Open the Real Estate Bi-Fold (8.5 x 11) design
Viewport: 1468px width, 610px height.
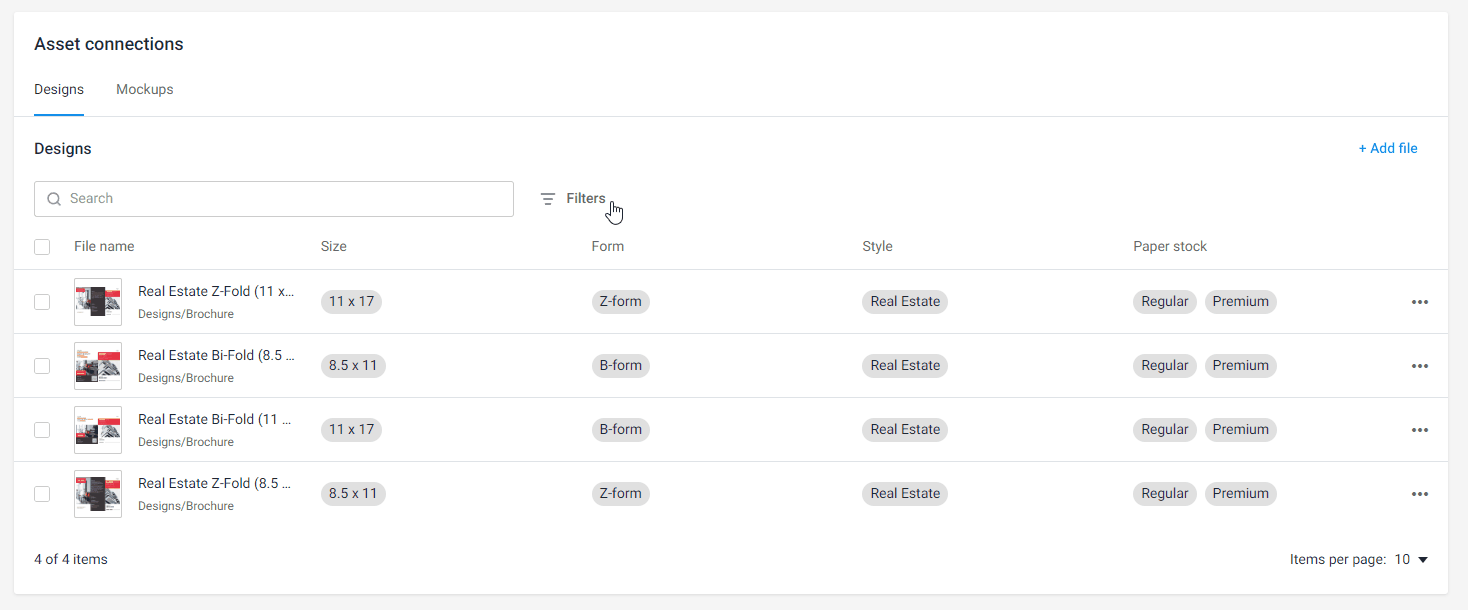pos(216,354)
